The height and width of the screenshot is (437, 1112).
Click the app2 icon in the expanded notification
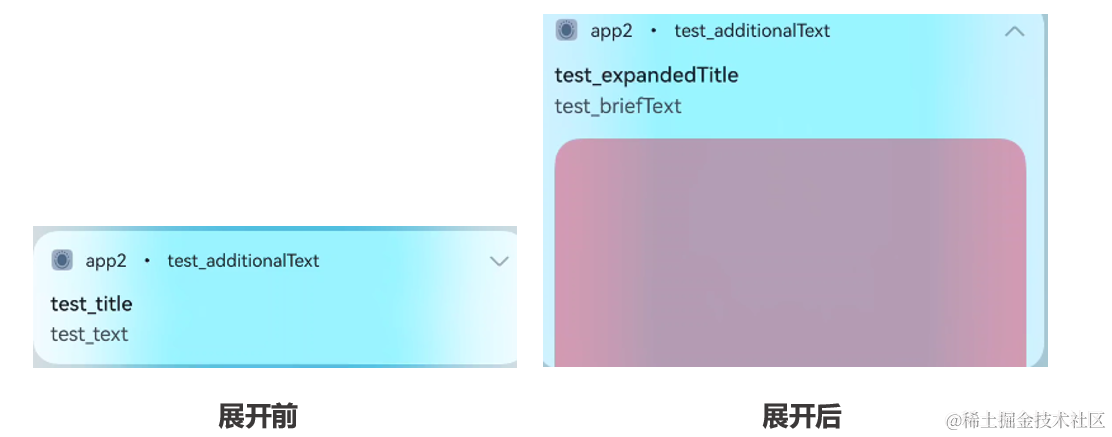(566, 30)
